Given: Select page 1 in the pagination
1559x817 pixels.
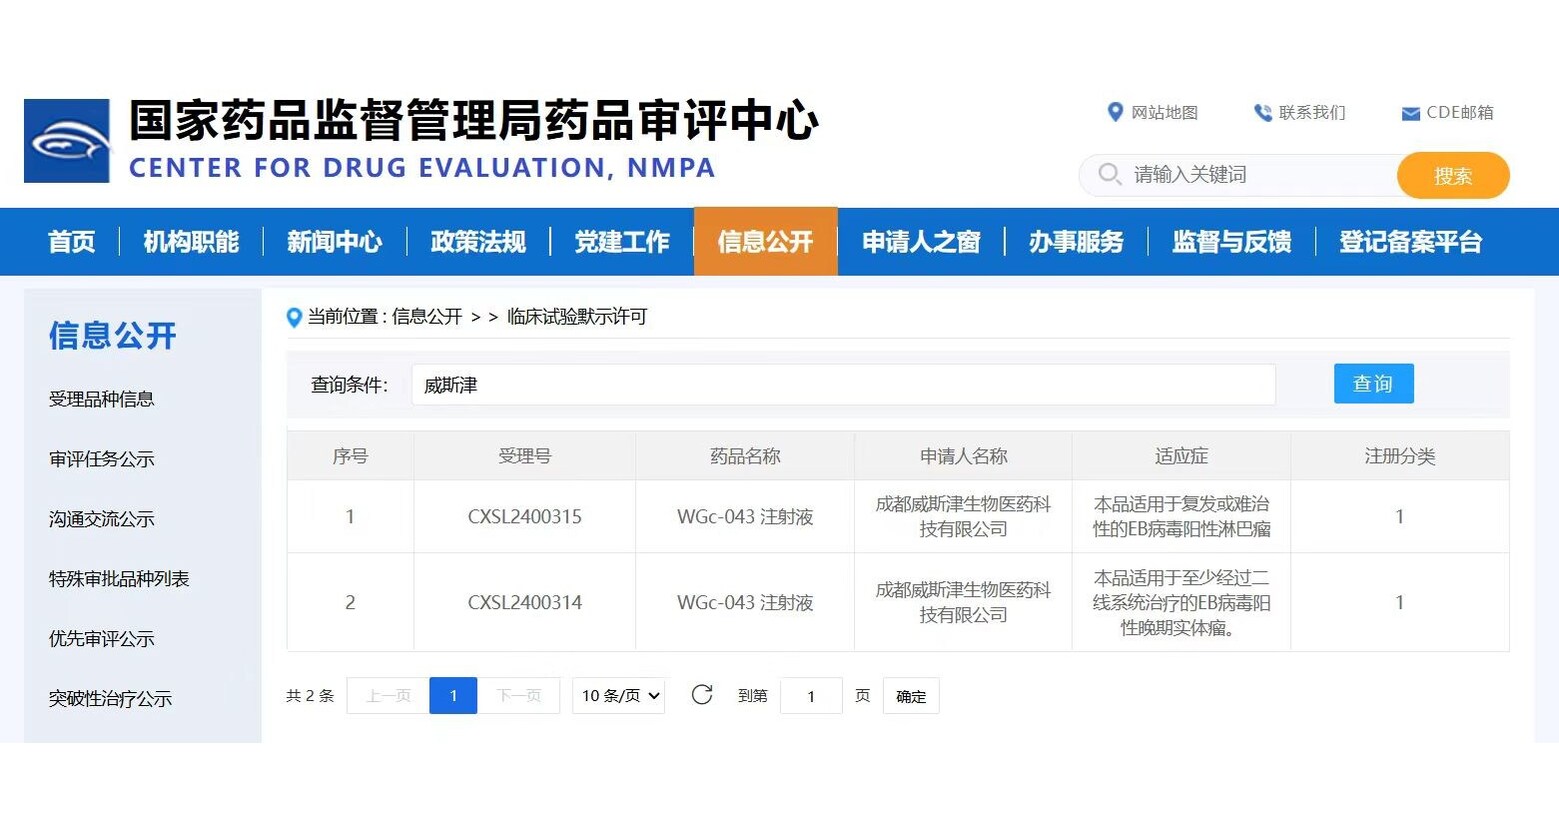Looking at the screenshot, I should coord(453,696).
